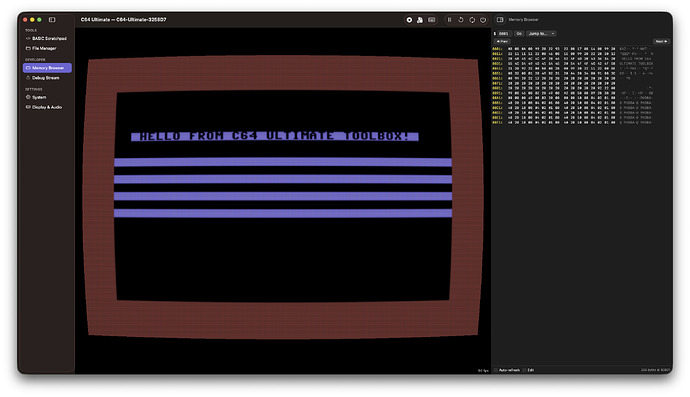Open File Manager in the sidebar
690x397 pixels.
tap(47, 48)
